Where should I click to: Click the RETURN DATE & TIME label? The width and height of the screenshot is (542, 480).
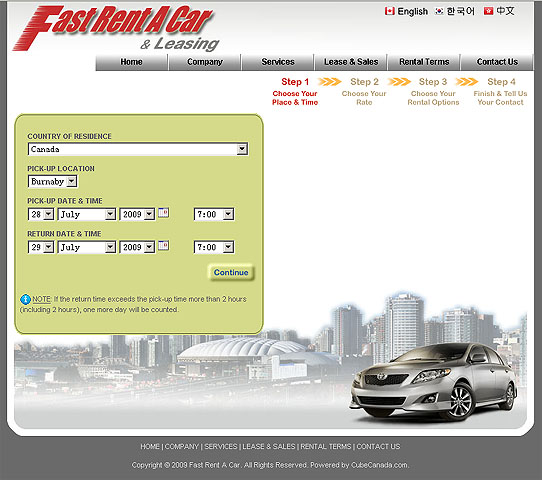click(64, 234)
